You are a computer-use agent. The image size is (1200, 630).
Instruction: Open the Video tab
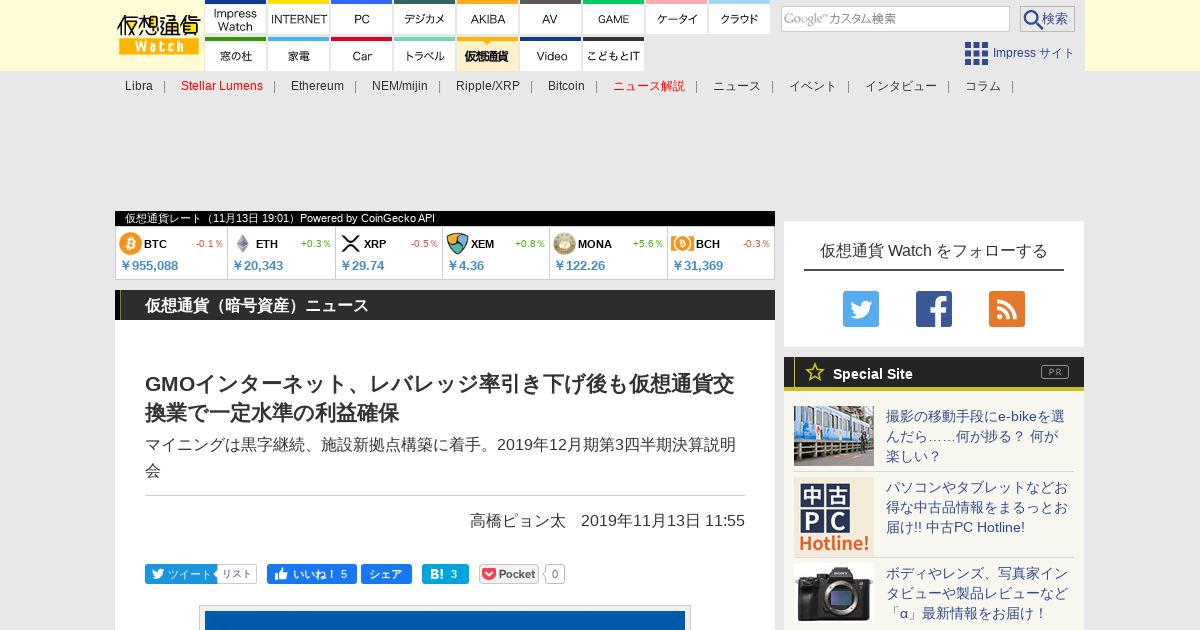550,55
